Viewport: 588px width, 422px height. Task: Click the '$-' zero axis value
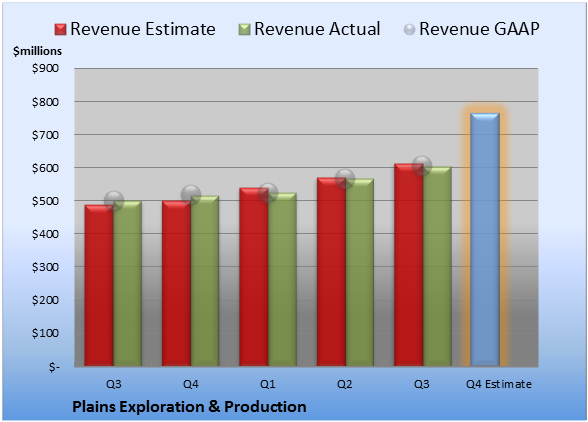point(54,367)
